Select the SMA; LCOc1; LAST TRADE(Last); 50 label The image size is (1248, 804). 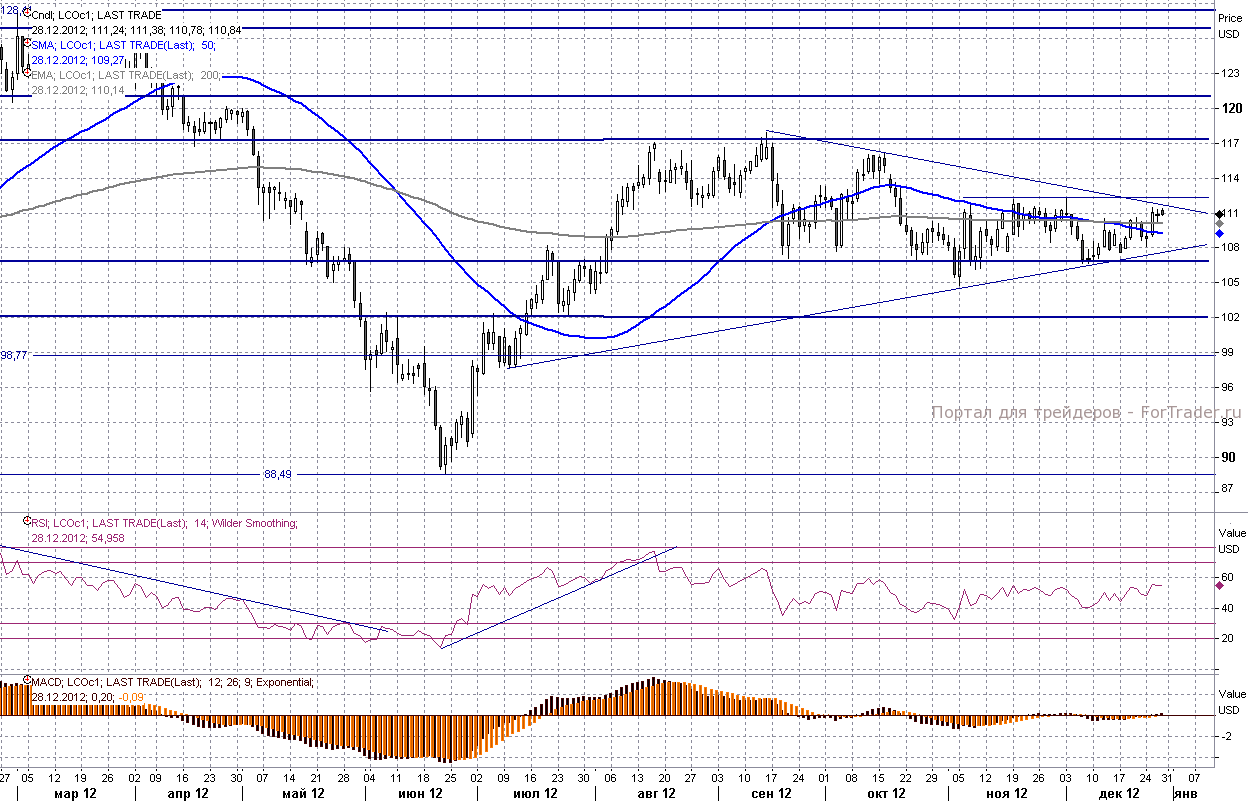point(123,45)
